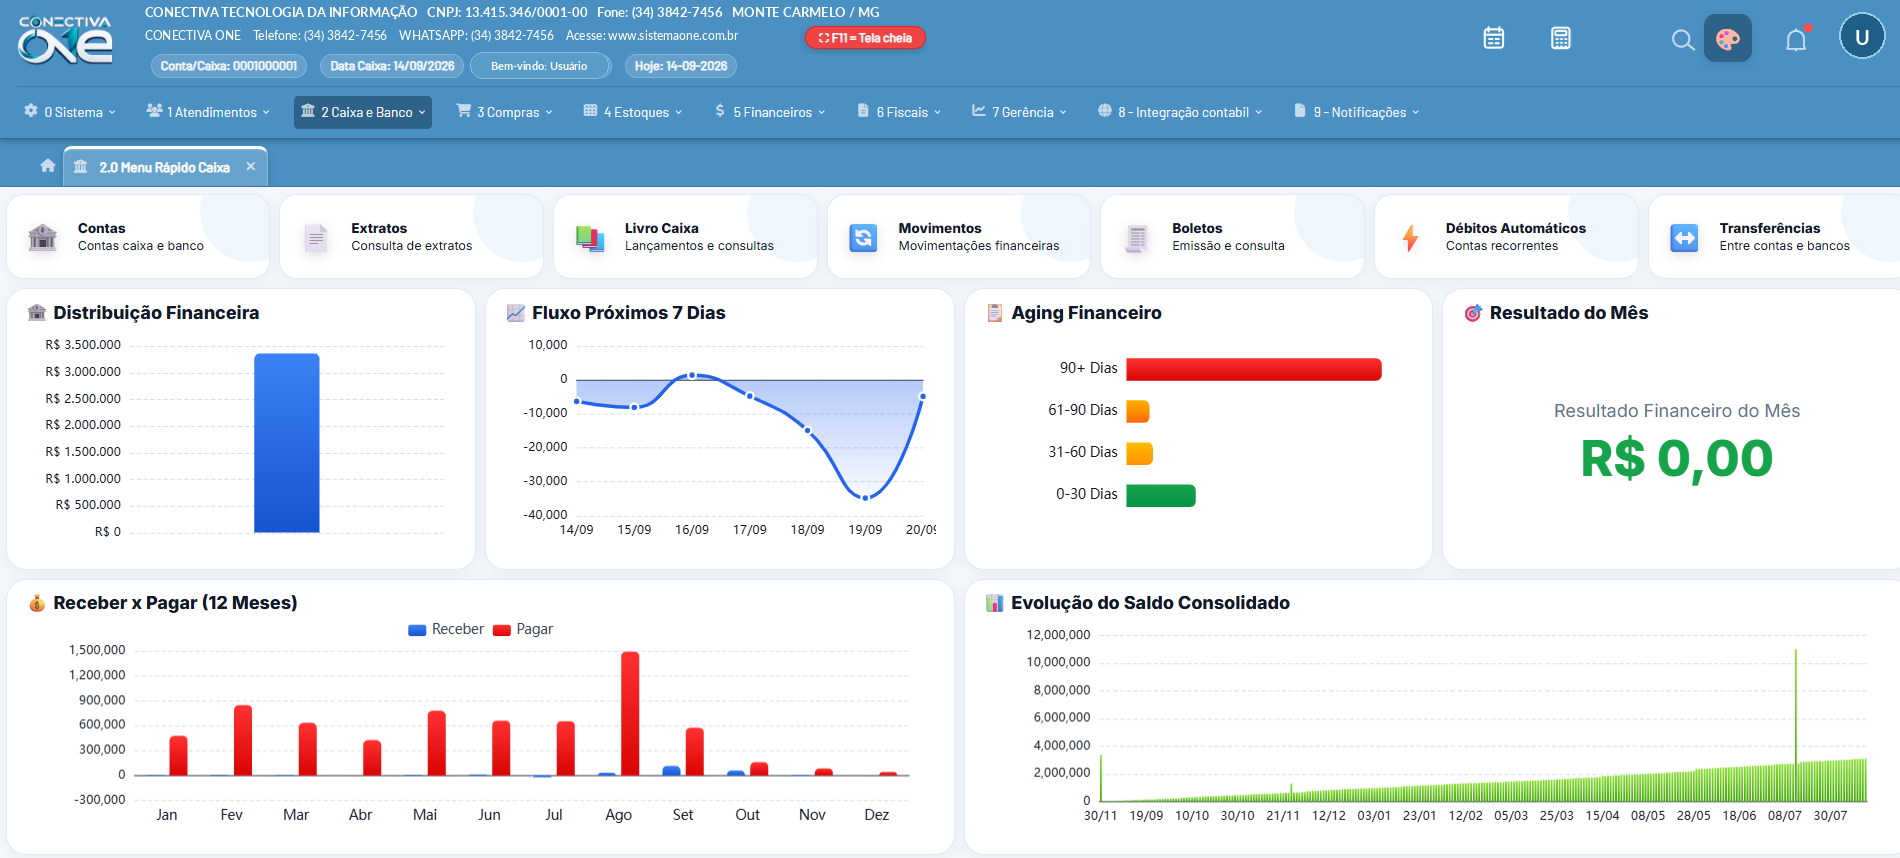Click the Aging Financeiro title
The width and height of the screenshot is (1900, 858).
1086,313
